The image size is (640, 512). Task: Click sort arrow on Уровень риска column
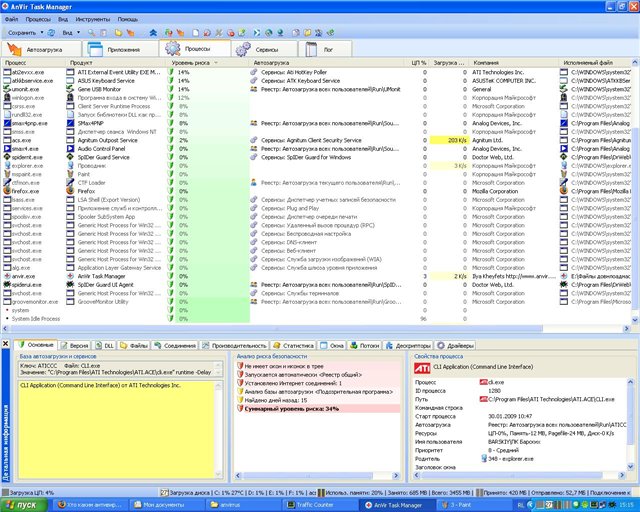[x=216, y=62]
